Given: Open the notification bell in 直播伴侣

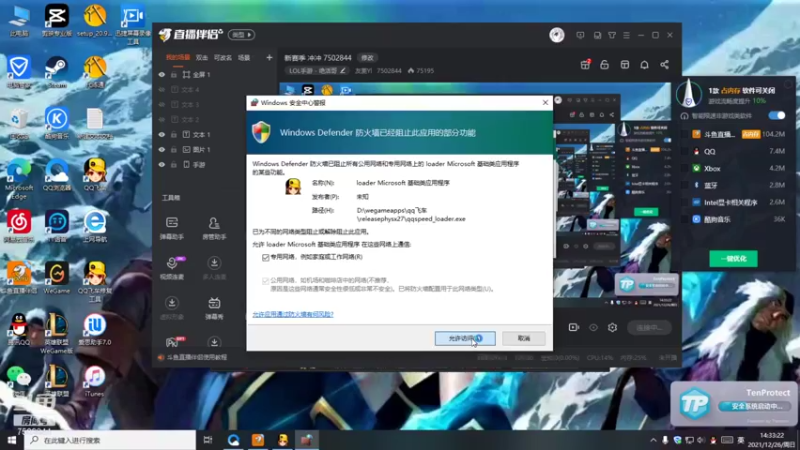Looking at the screenshot, I should [644, 65].
